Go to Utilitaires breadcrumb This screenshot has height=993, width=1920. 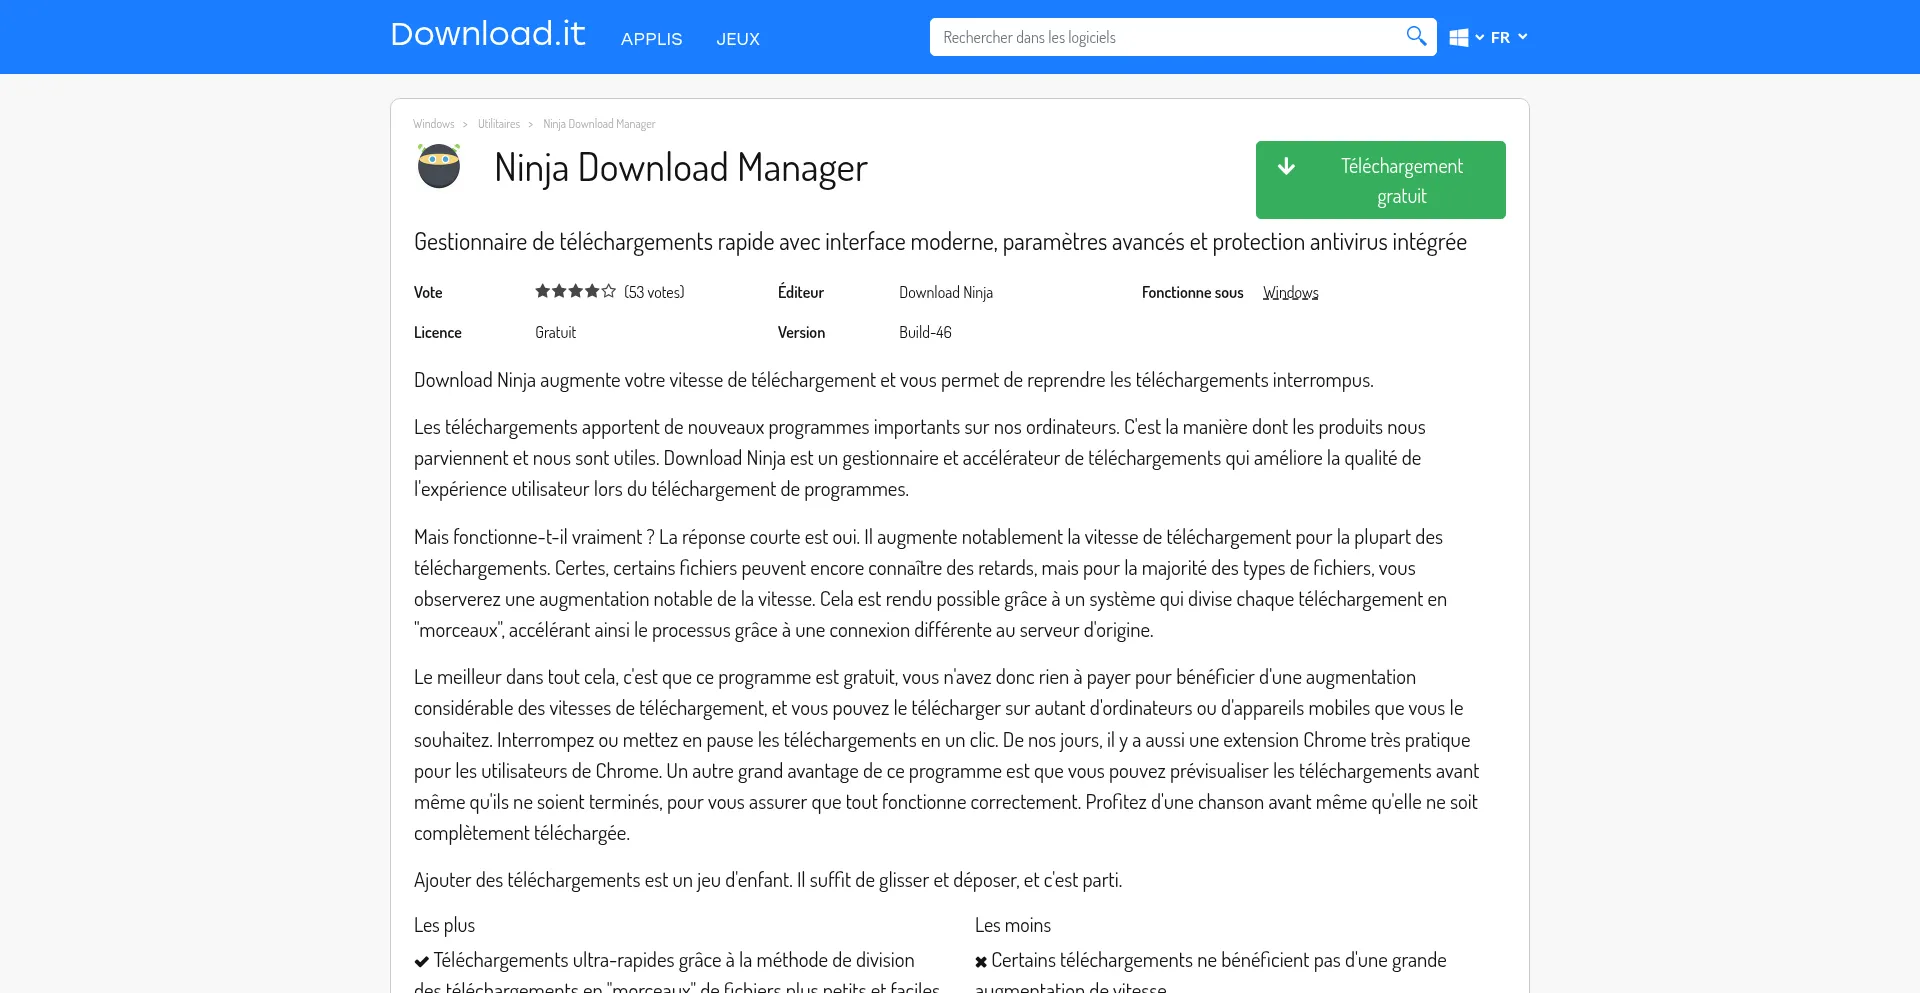pos(499,124)
